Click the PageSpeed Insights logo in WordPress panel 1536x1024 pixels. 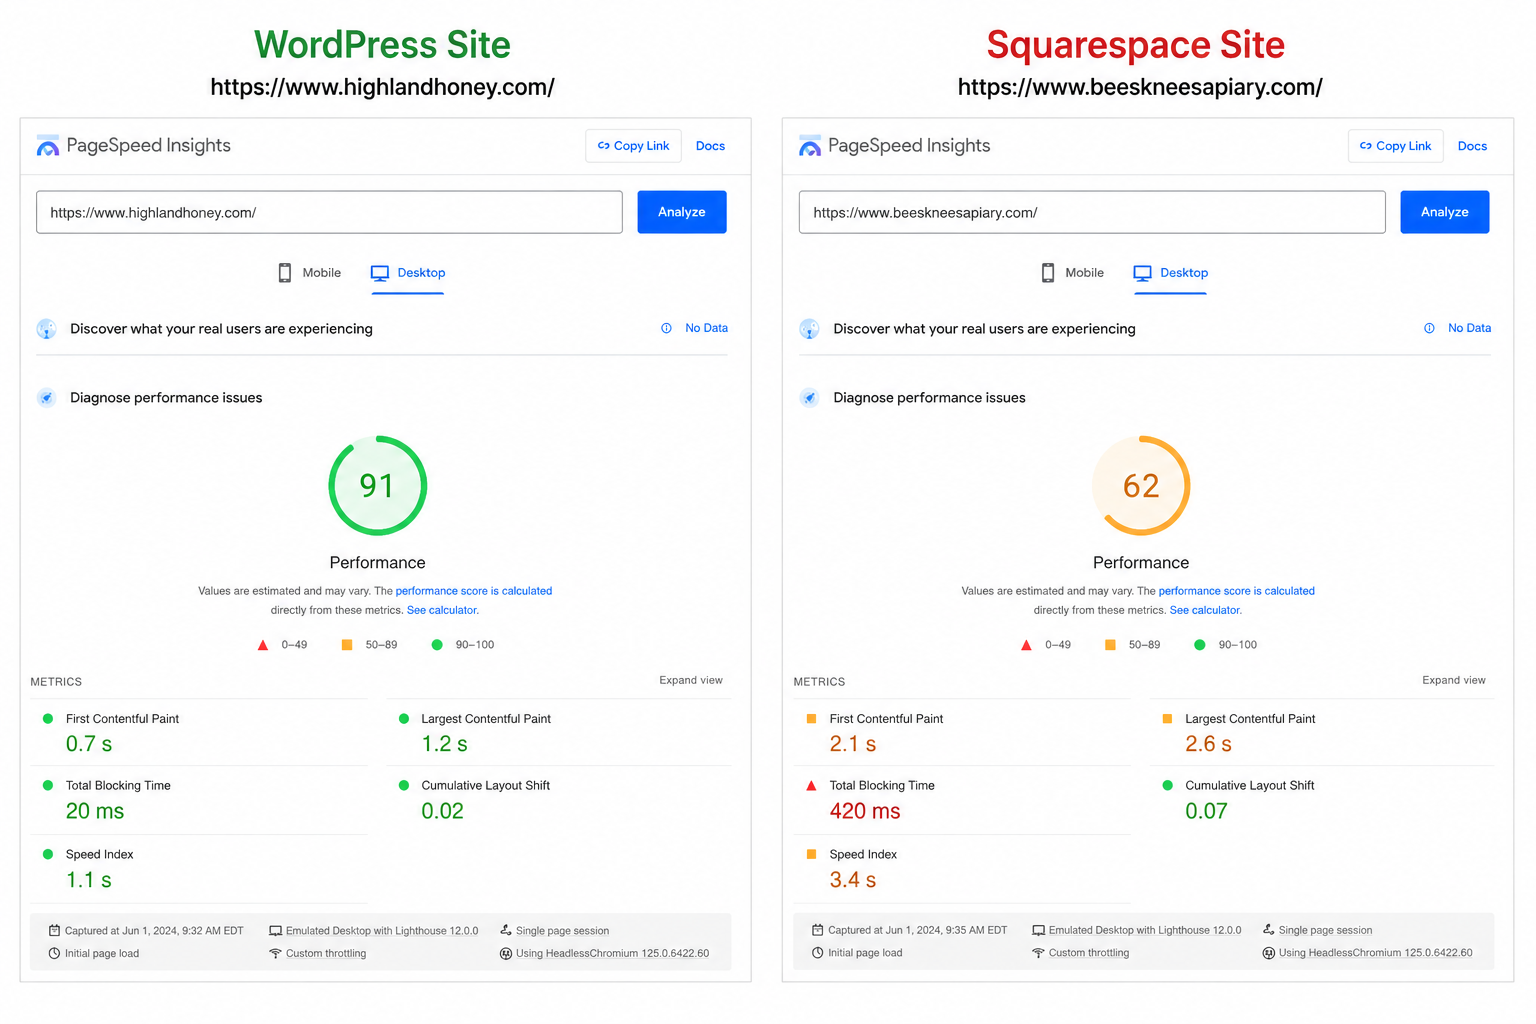click(48, 146)
